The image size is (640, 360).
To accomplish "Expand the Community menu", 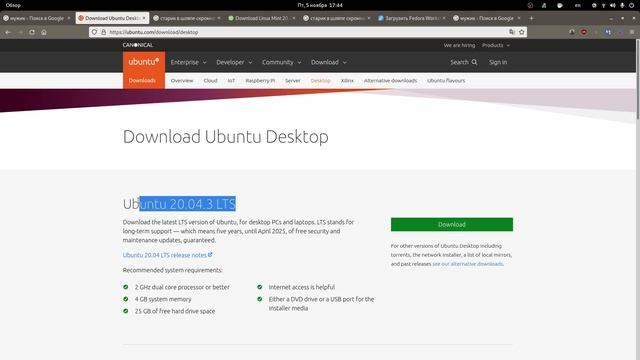I will point(282,62).
